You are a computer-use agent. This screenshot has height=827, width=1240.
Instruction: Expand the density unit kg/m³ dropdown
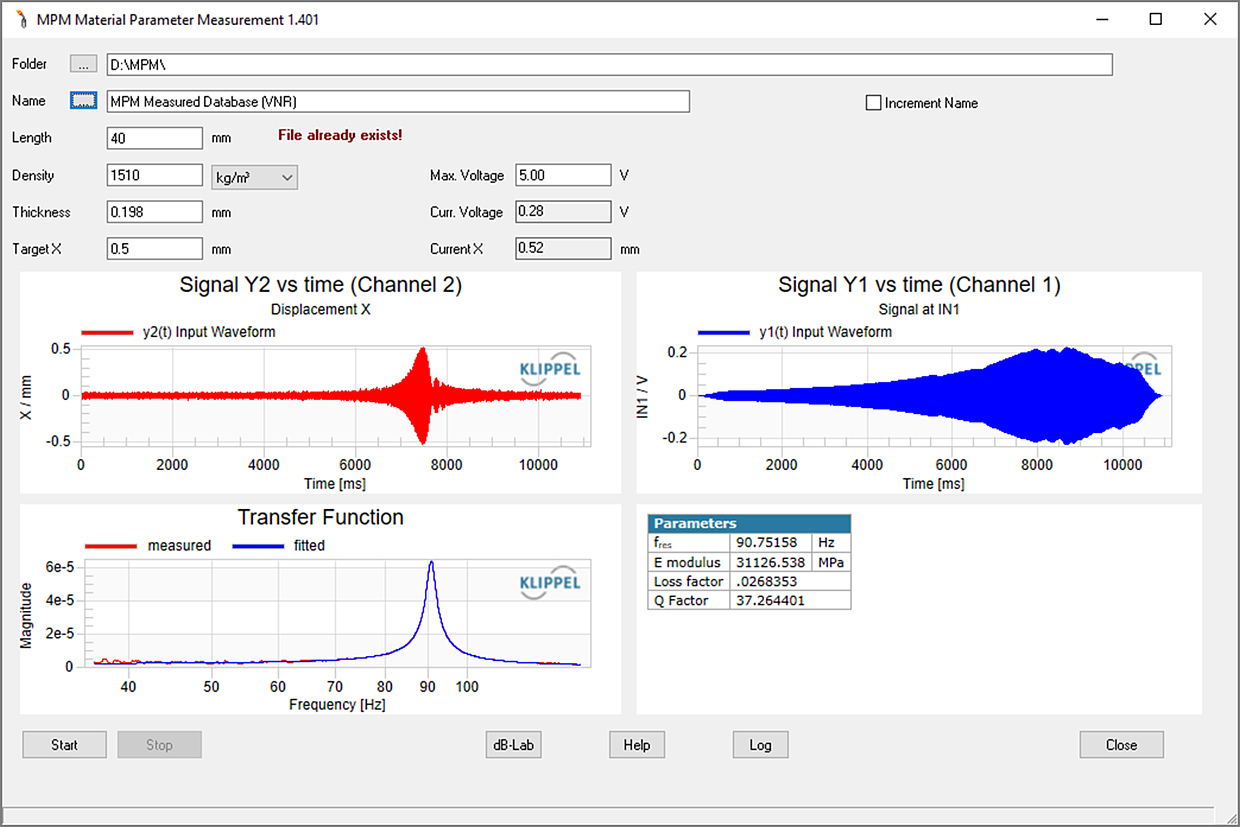pyautogui.click(x=255, y=178)
